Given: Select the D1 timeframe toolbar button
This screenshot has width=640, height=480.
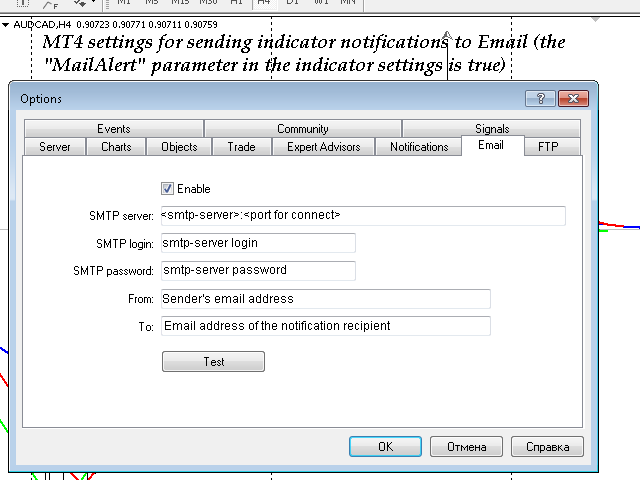Looking at the screenshot, I should click(x=292, y=2).
